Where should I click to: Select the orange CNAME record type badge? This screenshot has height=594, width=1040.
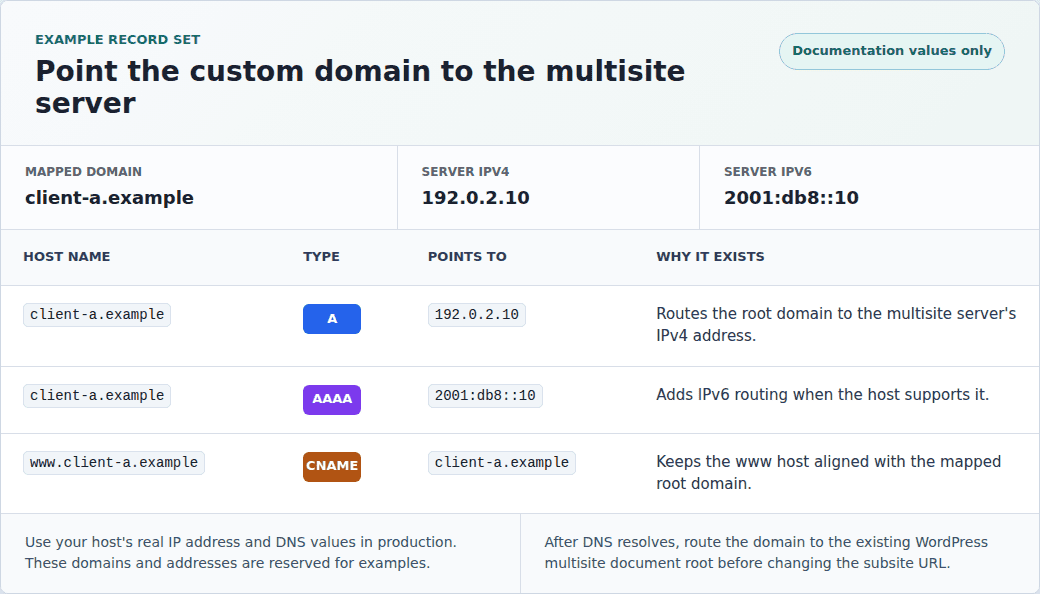pyautogui.click(x=332, y=467)
